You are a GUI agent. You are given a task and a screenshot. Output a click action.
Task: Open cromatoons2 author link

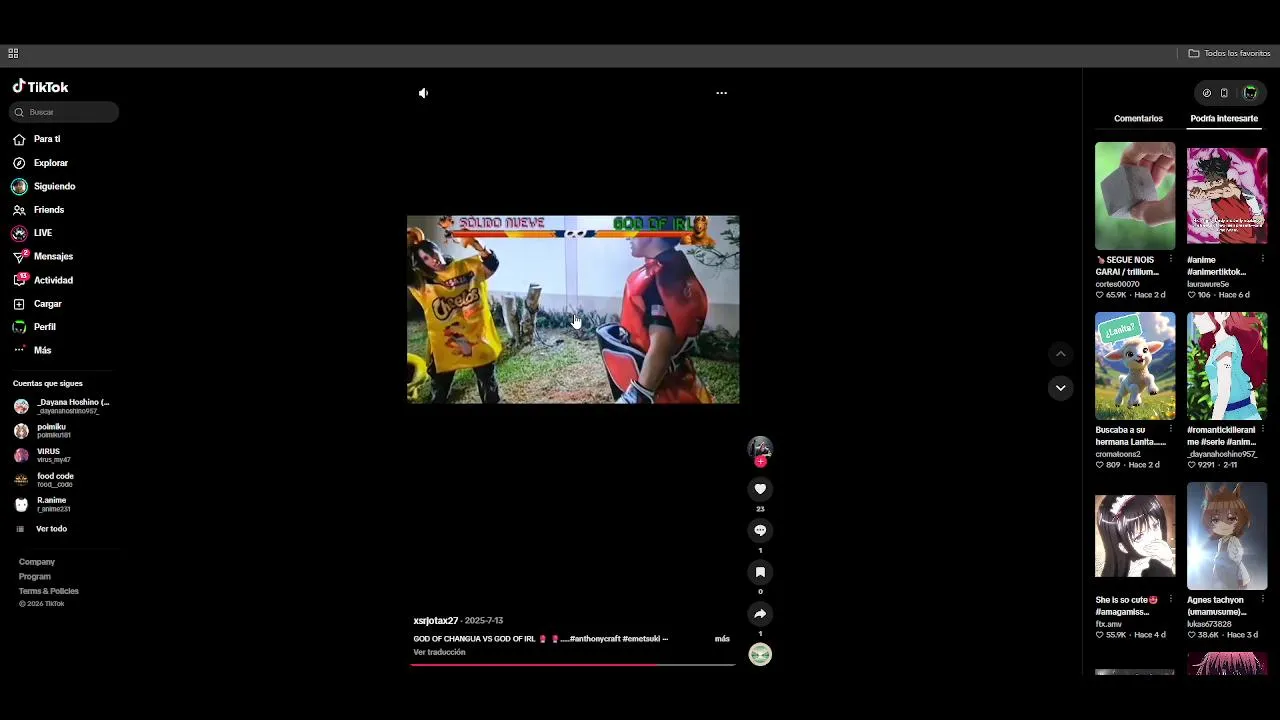click(1118, 454)
